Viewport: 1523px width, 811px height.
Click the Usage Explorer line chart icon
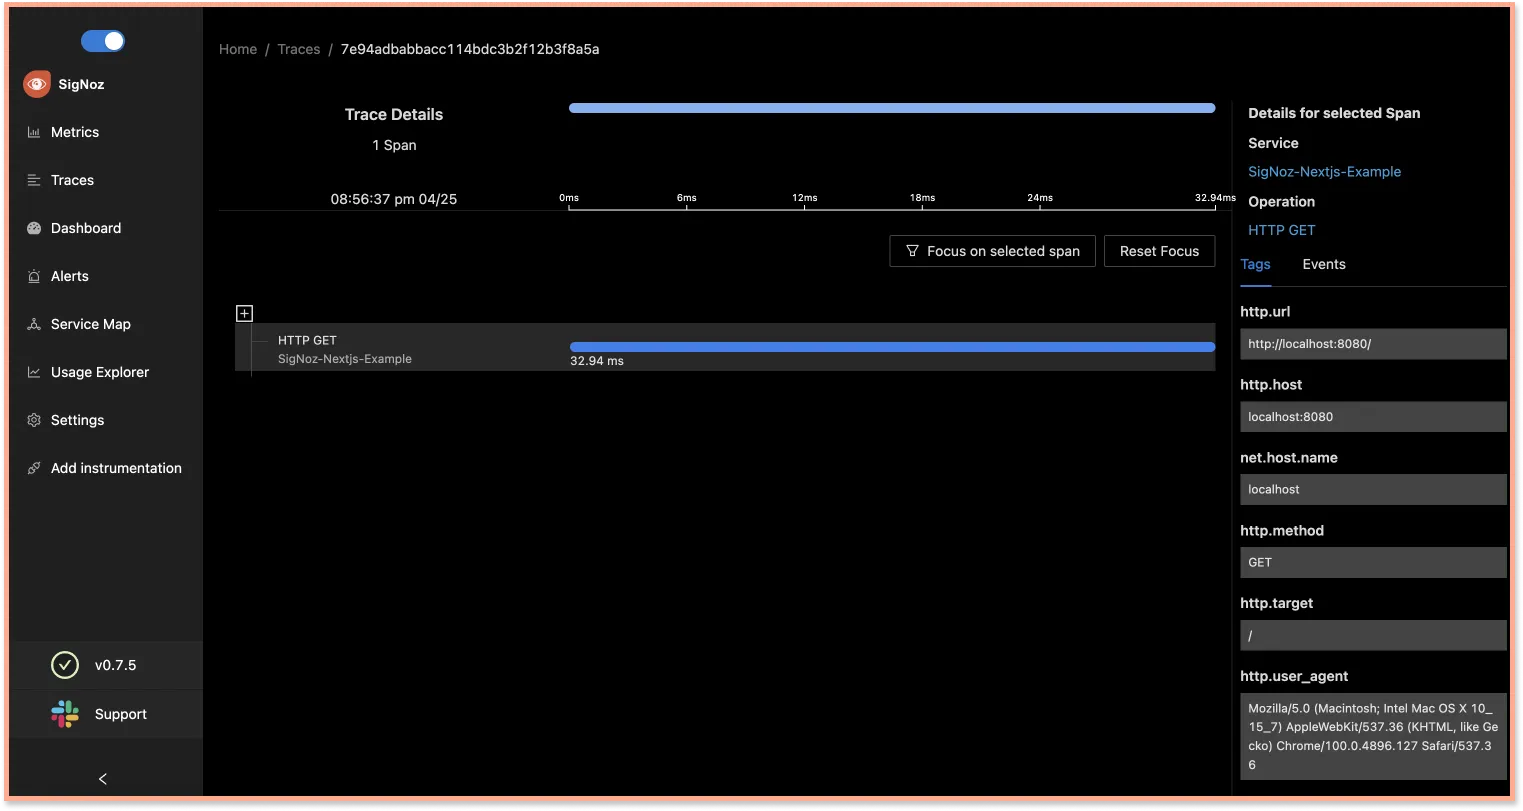(x=34, y=372)
